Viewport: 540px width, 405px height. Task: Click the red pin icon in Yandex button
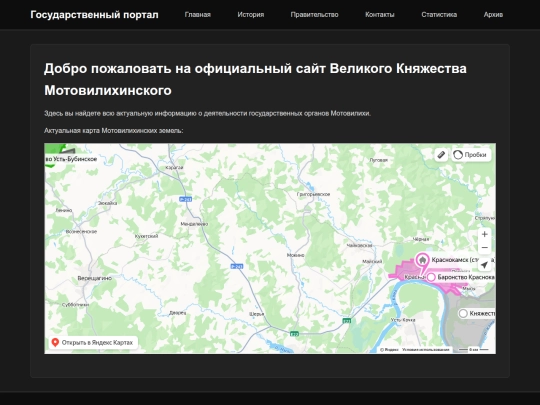[55, 342]
